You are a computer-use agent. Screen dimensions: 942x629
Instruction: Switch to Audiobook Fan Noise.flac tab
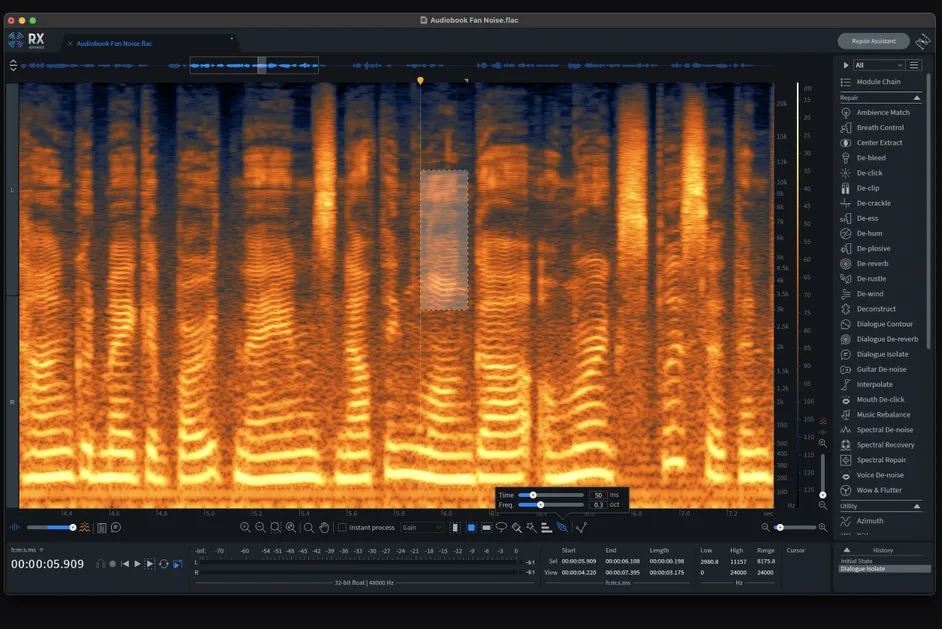114,43
